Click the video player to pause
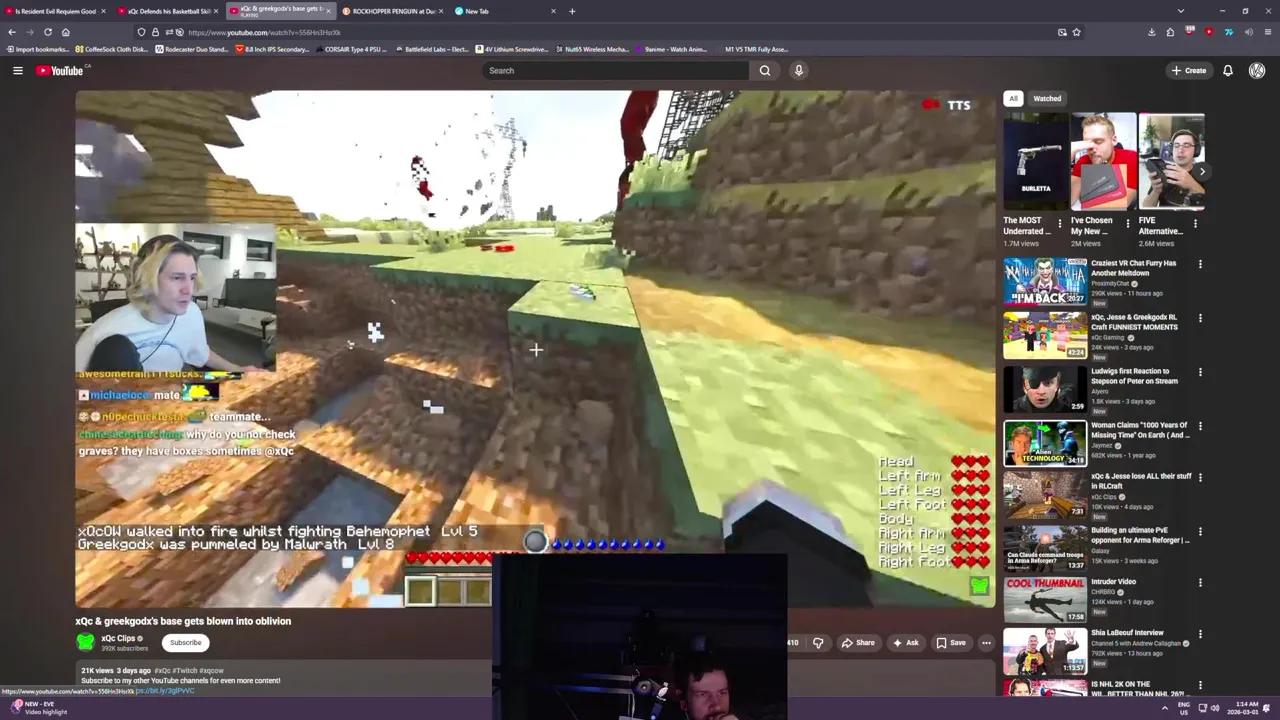 [535, 349]
